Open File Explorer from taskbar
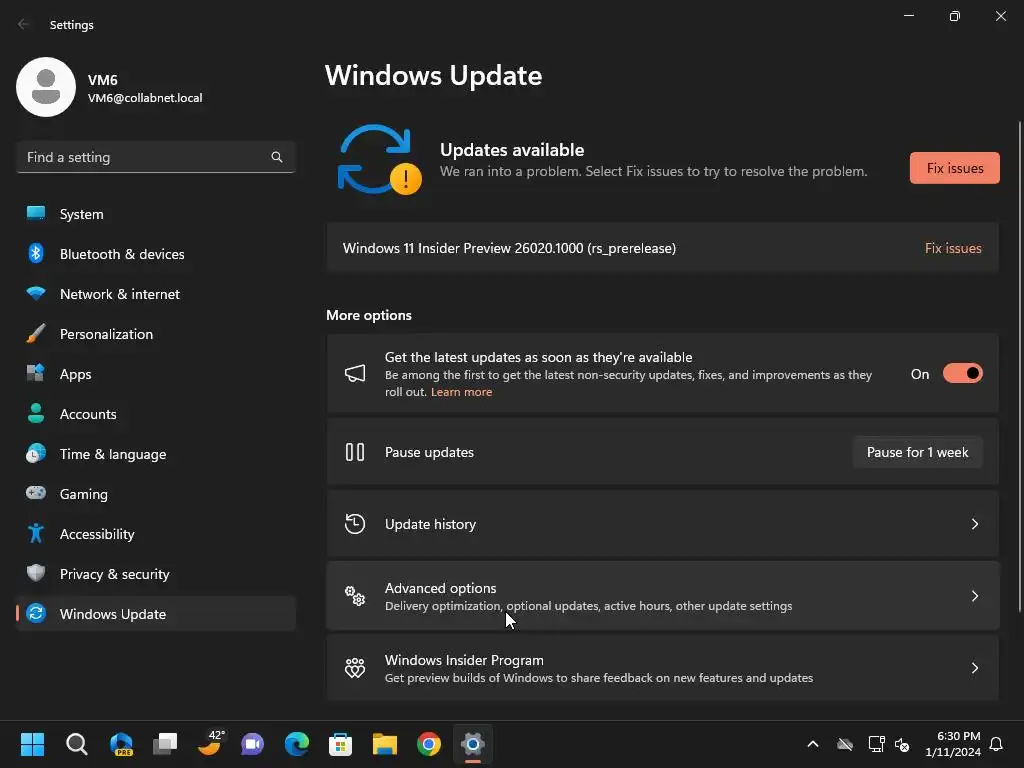This screenshot has height=768, width=1024. (x=385, y=744)
